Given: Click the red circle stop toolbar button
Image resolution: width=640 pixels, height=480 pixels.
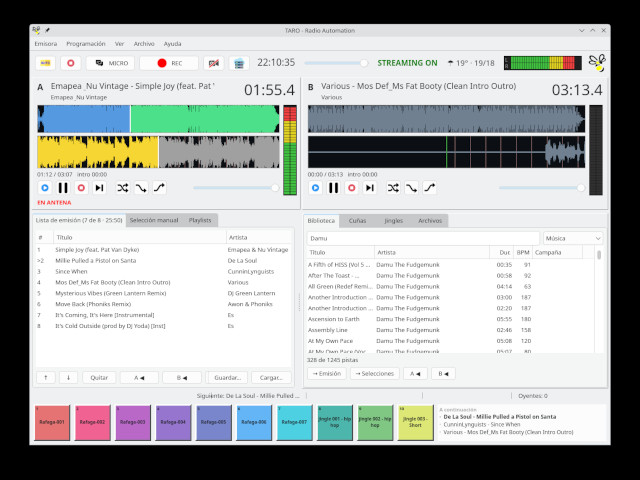Looking at the screenshot, I should [71, 63].
